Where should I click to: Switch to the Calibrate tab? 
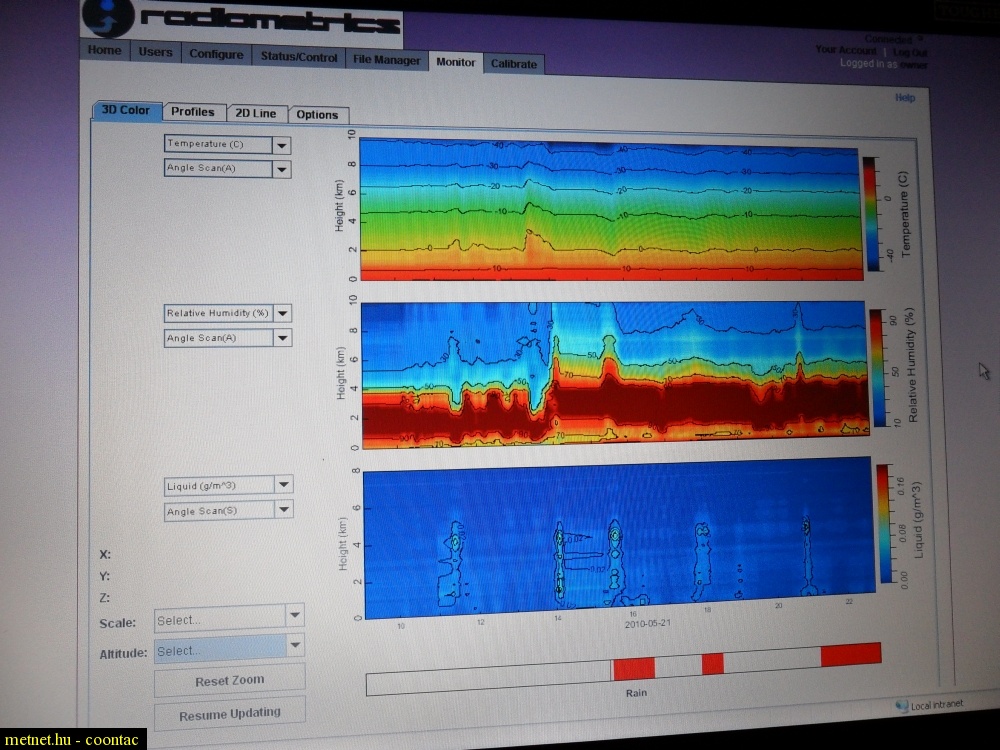(514, 64)
